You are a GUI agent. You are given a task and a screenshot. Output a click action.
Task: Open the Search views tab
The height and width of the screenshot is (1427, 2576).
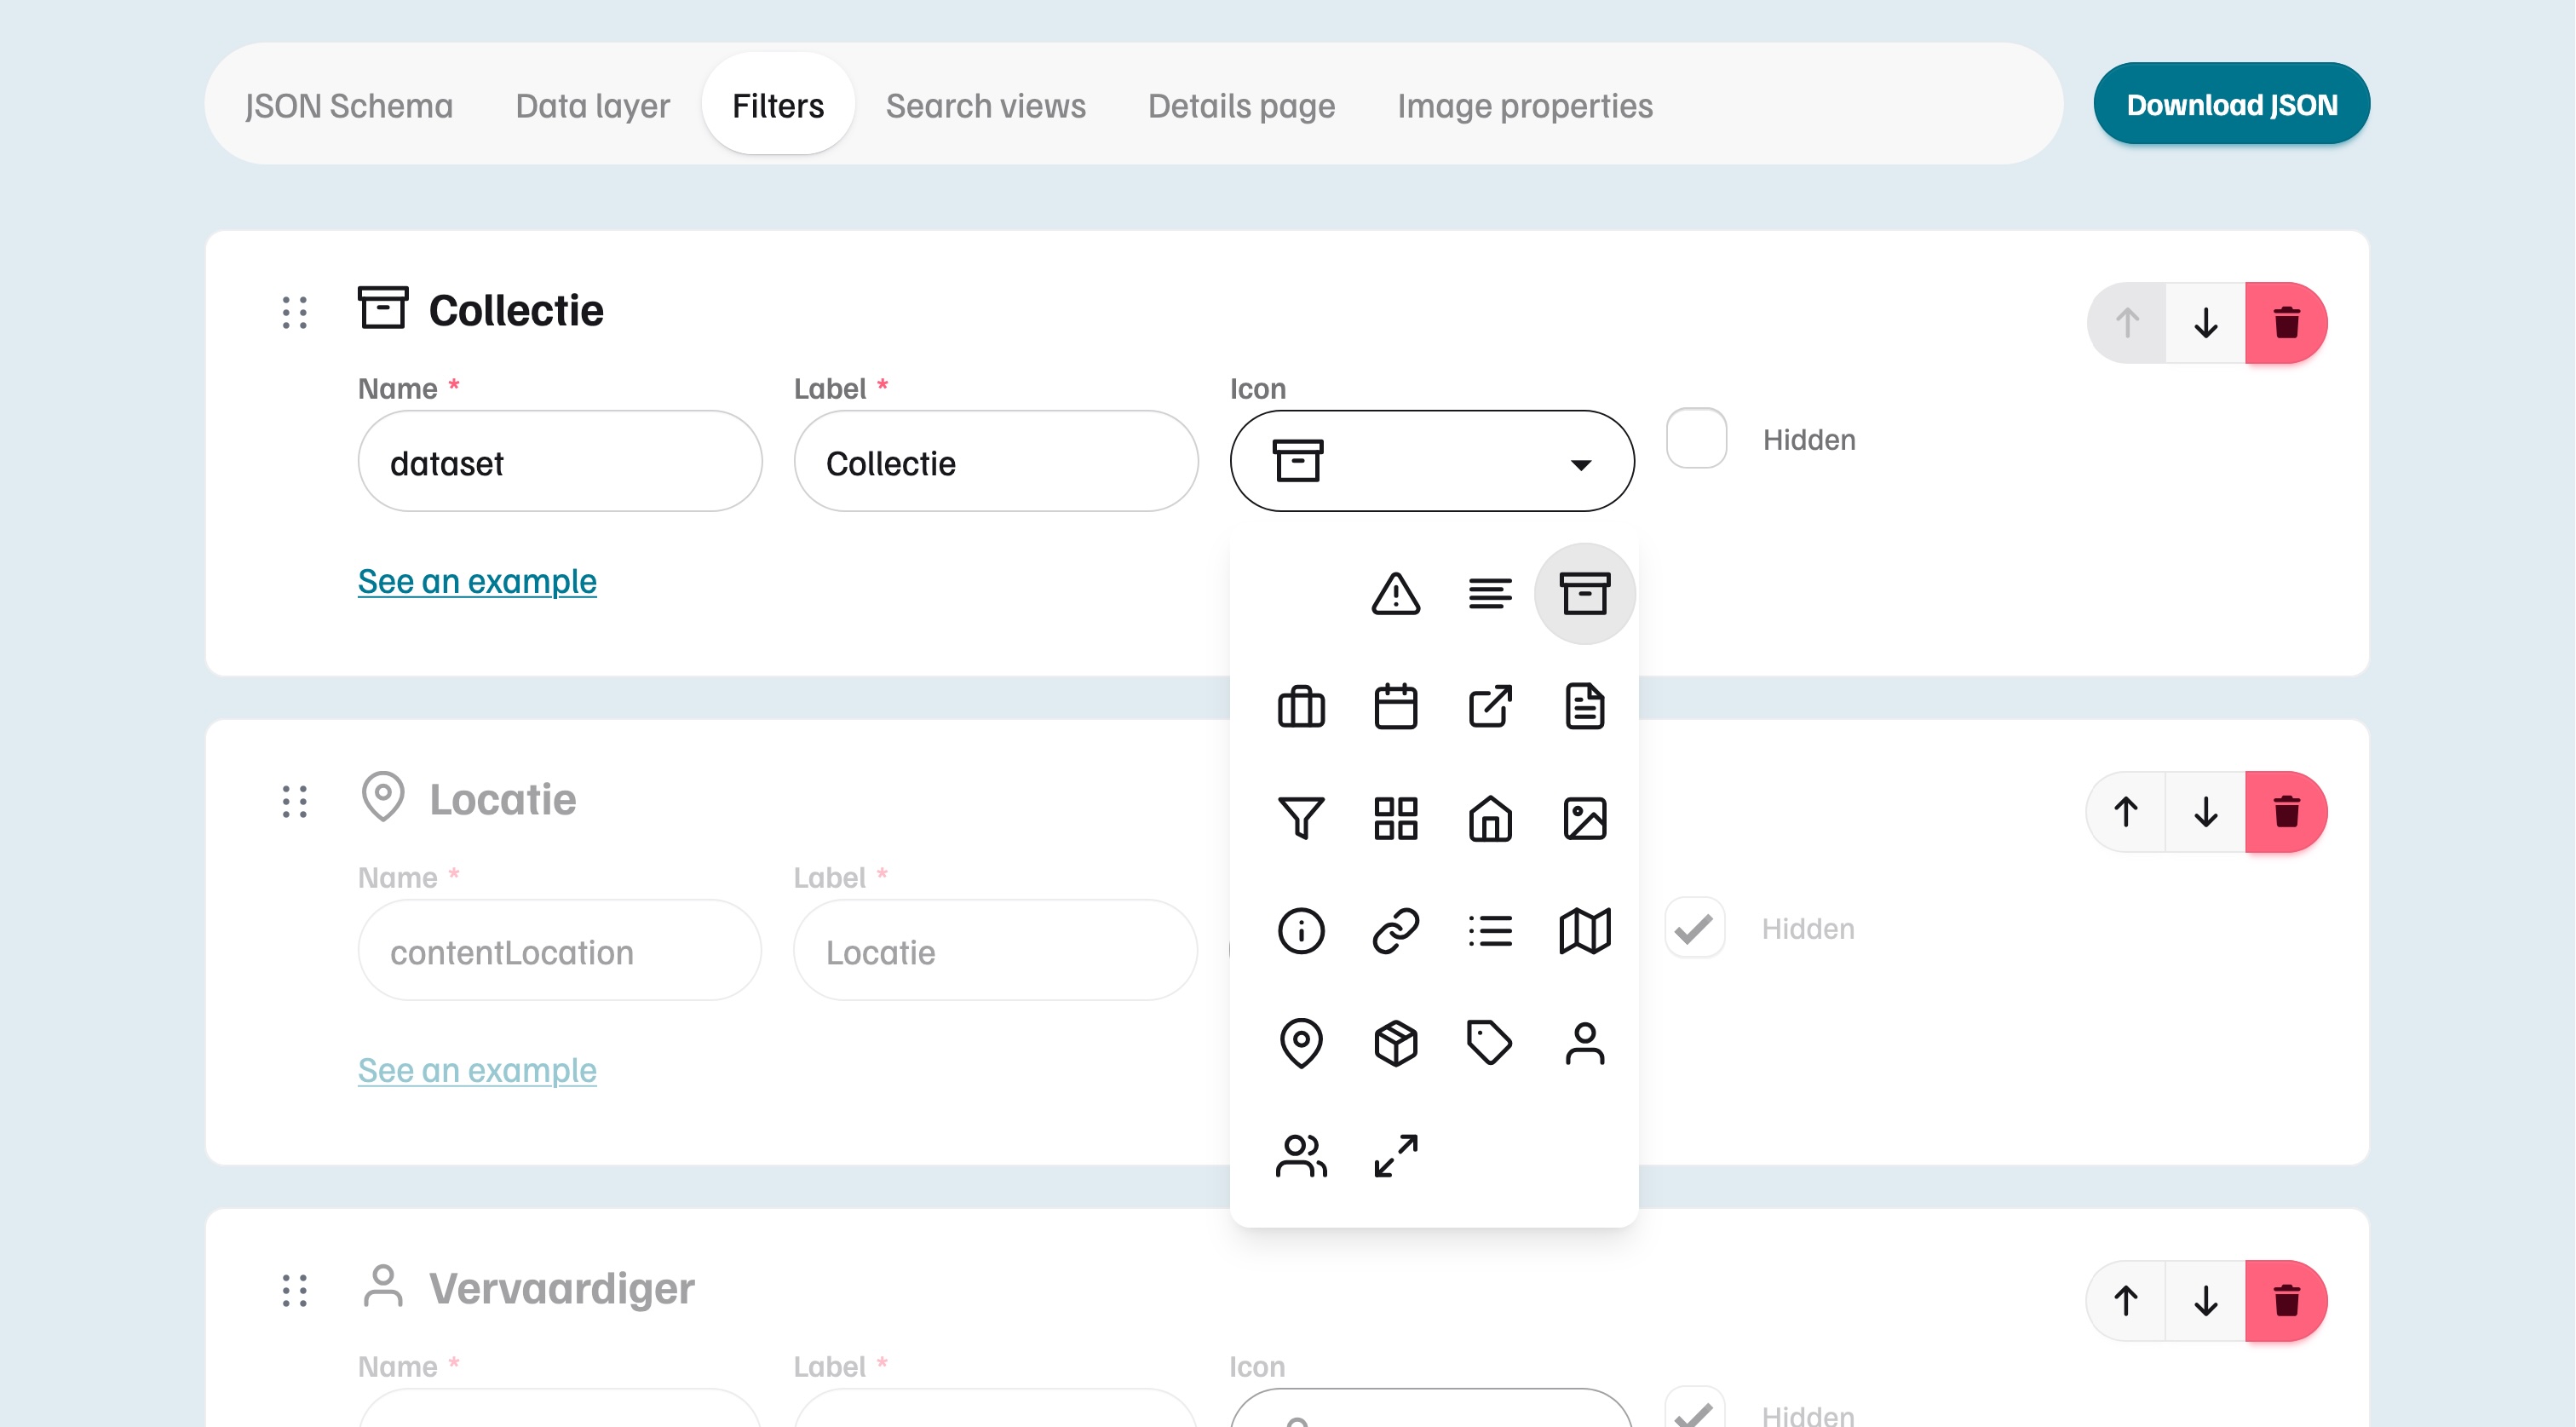click(x=985, y=105)
